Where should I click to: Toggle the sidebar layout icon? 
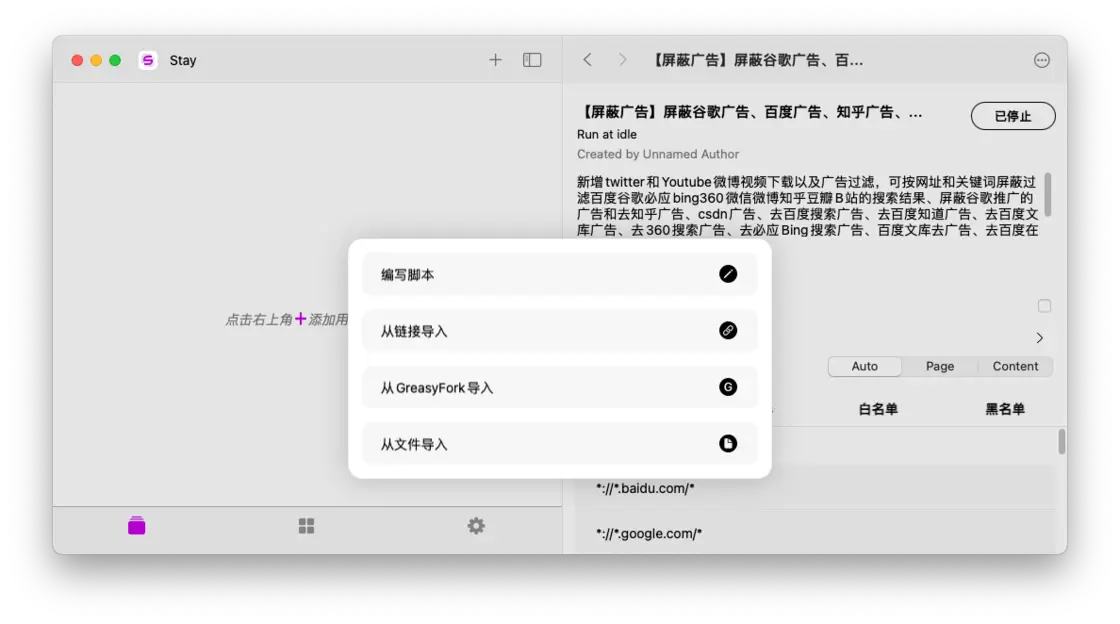coord(532,60)
